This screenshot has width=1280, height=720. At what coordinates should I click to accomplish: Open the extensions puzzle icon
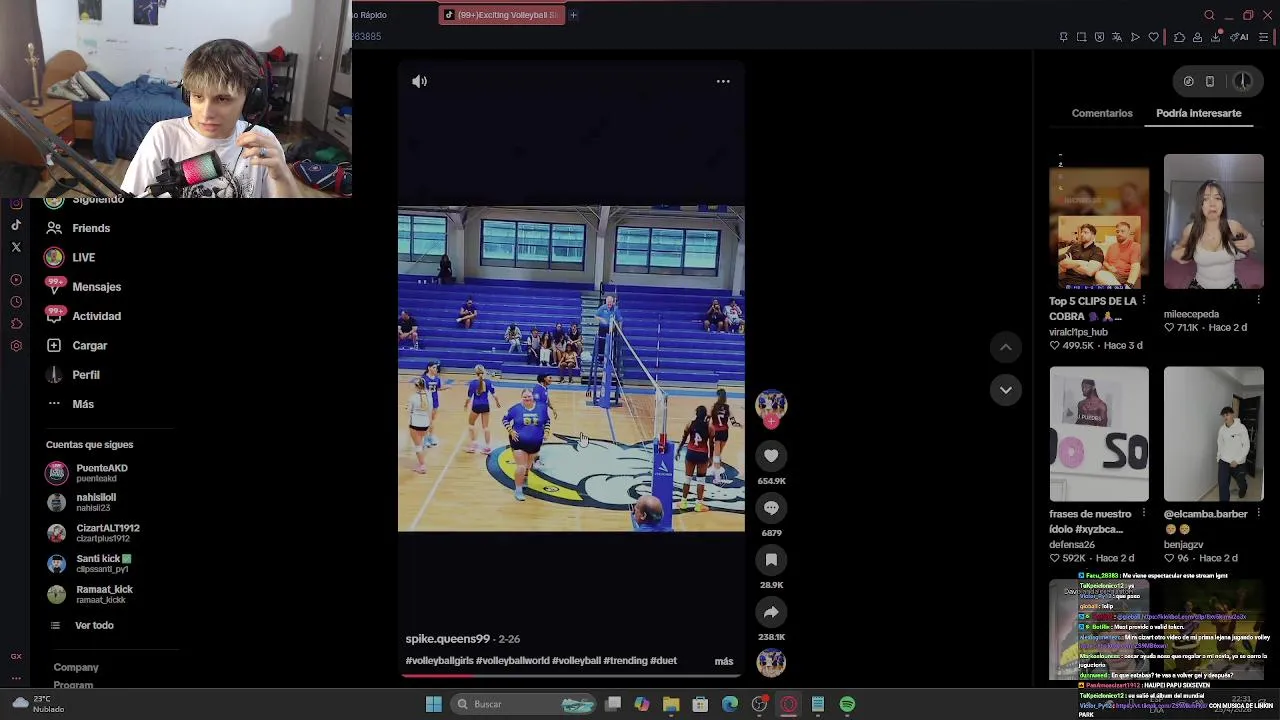pos(1179,37)
